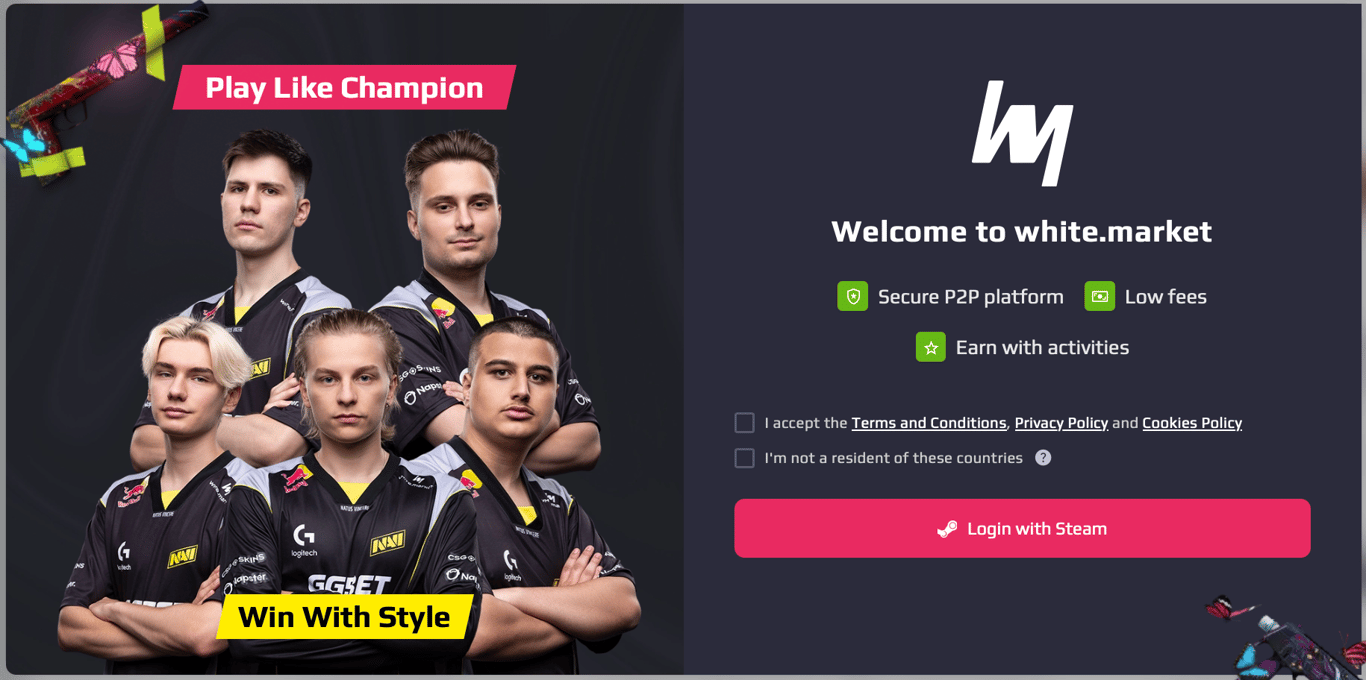This screenshot has height=680, width=1366.
Task: Open the Terms and Conditions link
Action: (x=929, y=423)
